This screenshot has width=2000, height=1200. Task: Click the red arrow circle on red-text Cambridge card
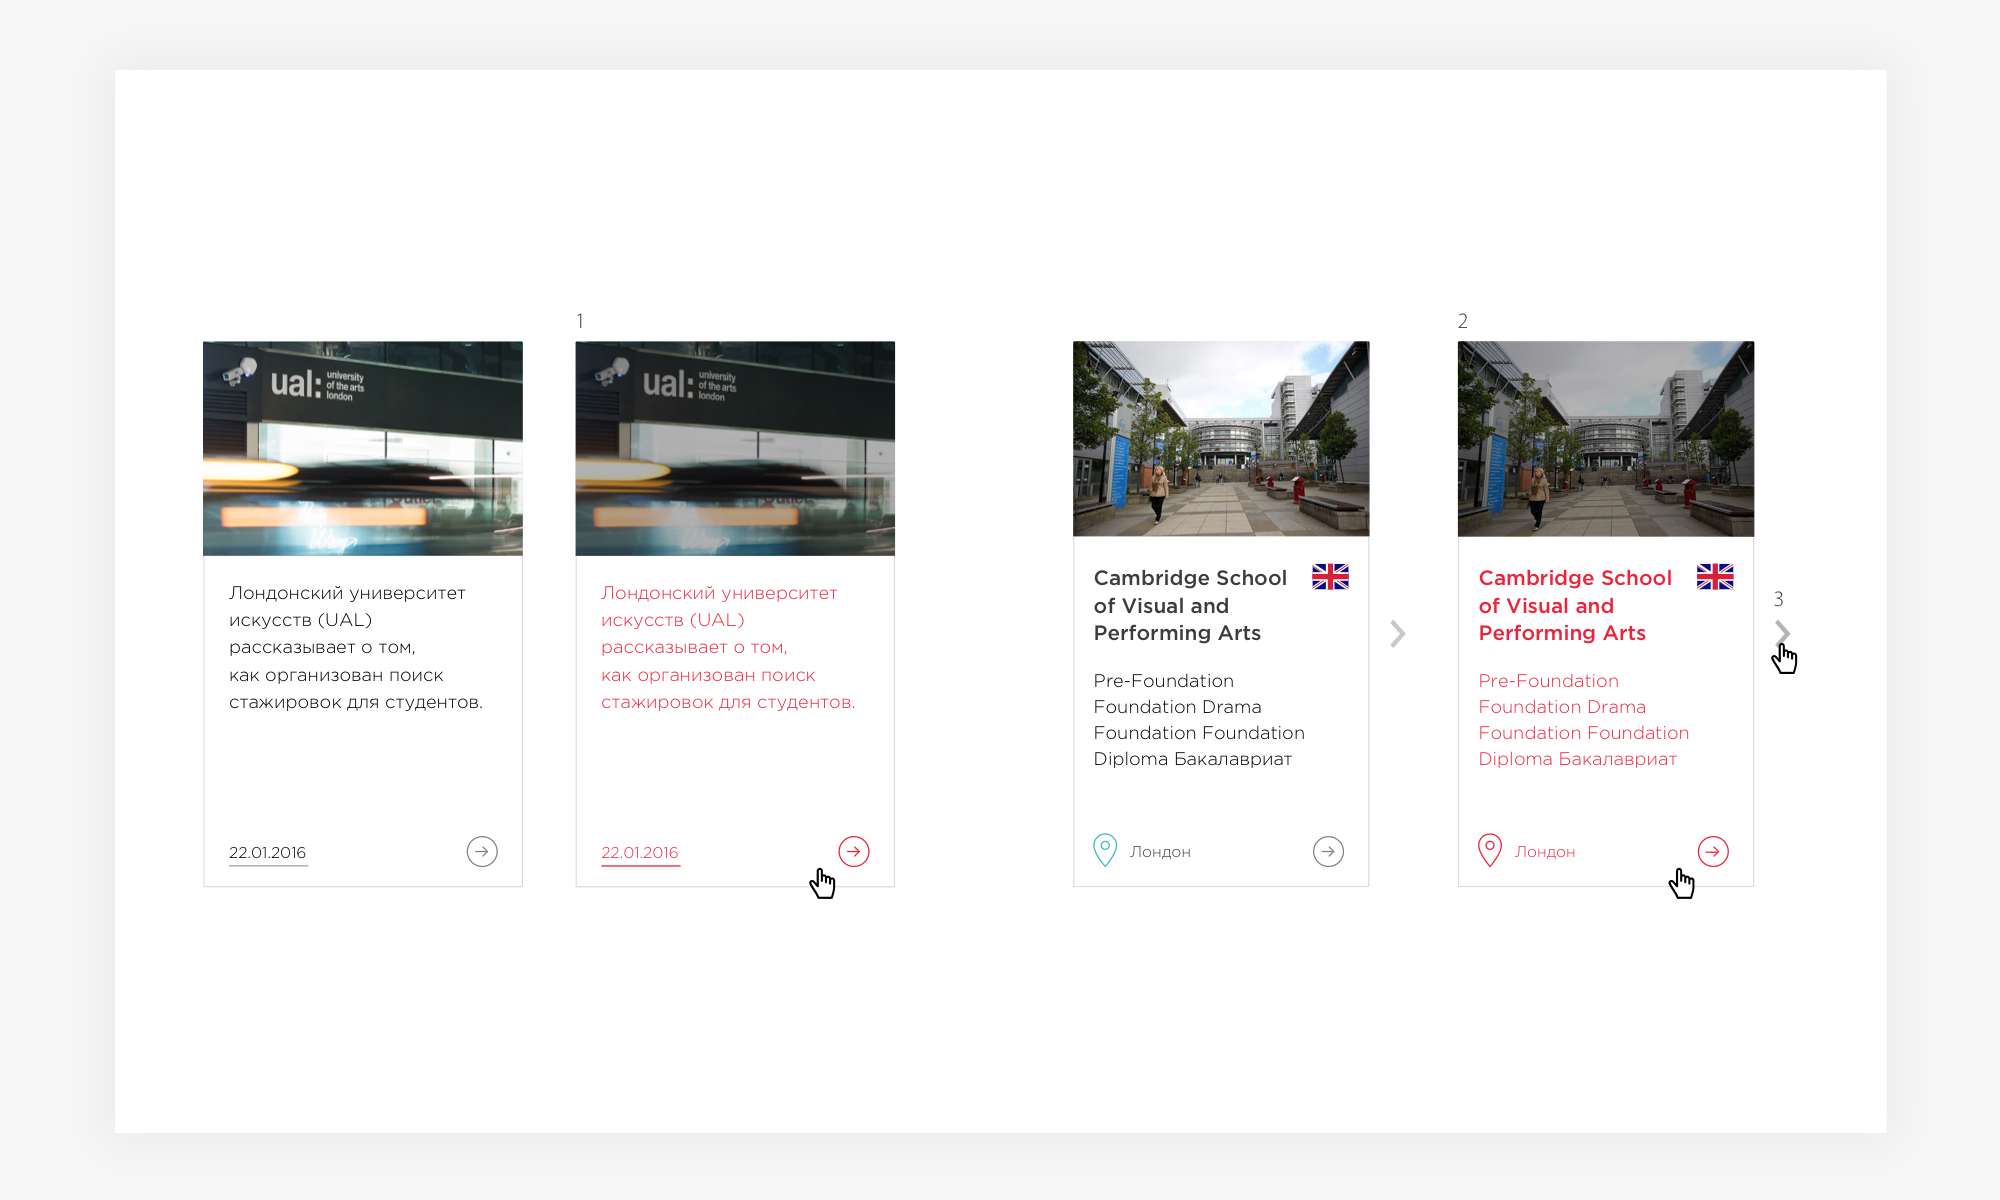[1713, 851]
